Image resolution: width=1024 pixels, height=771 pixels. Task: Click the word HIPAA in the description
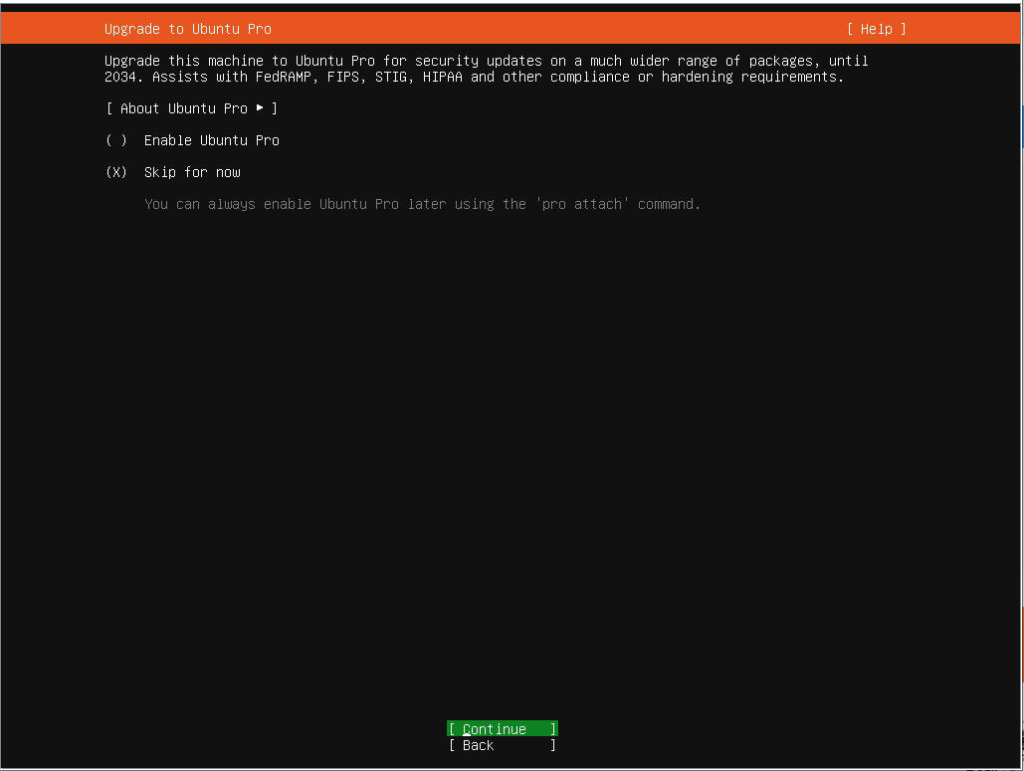(442, 77)
